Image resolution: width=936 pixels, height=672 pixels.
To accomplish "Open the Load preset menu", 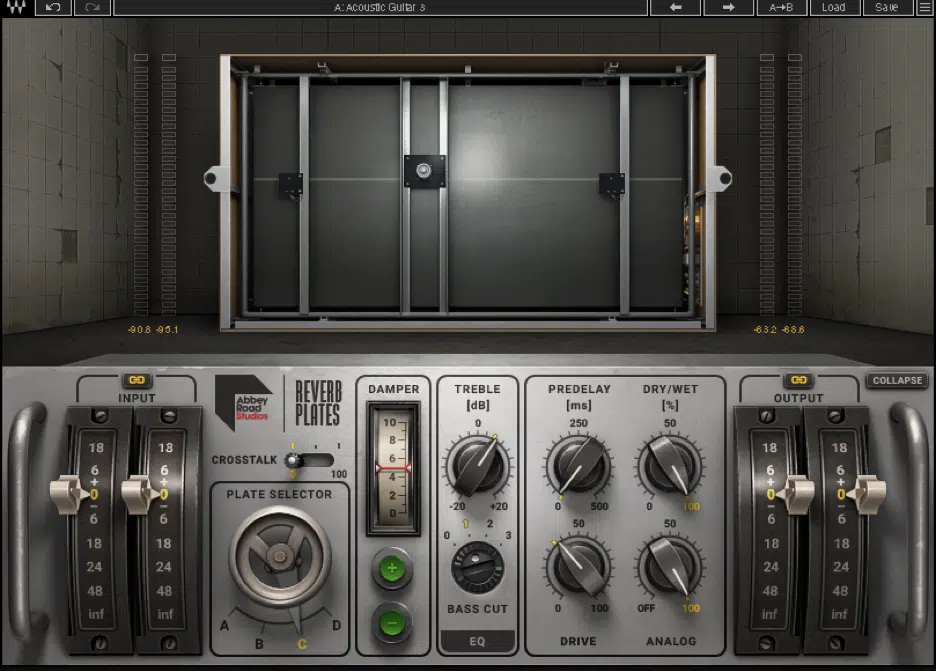I will tap(833, 7).
